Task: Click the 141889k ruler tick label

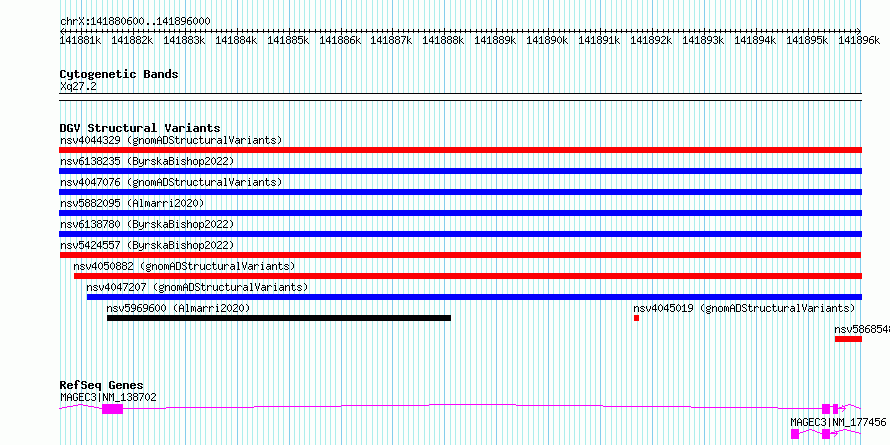Action: pyautogui.click(x=496, y=40)
